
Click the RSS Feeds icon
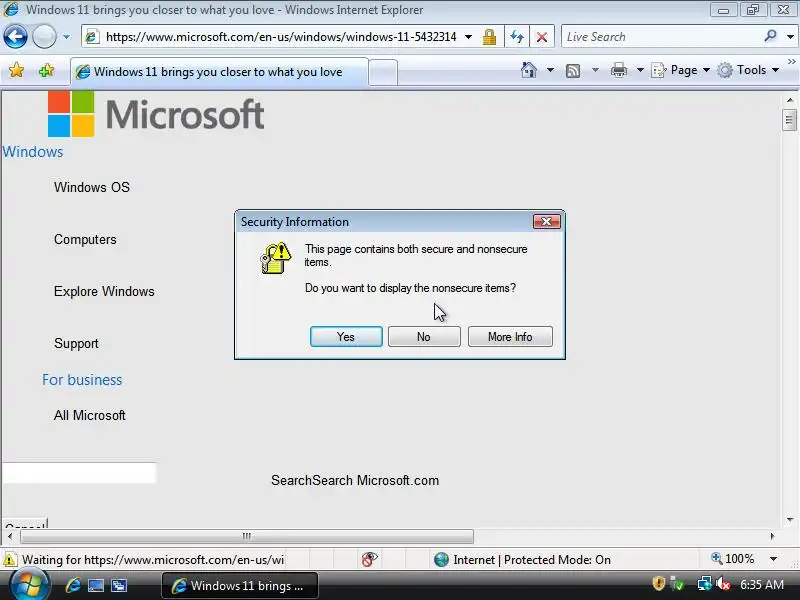click(x=573, y=70)
